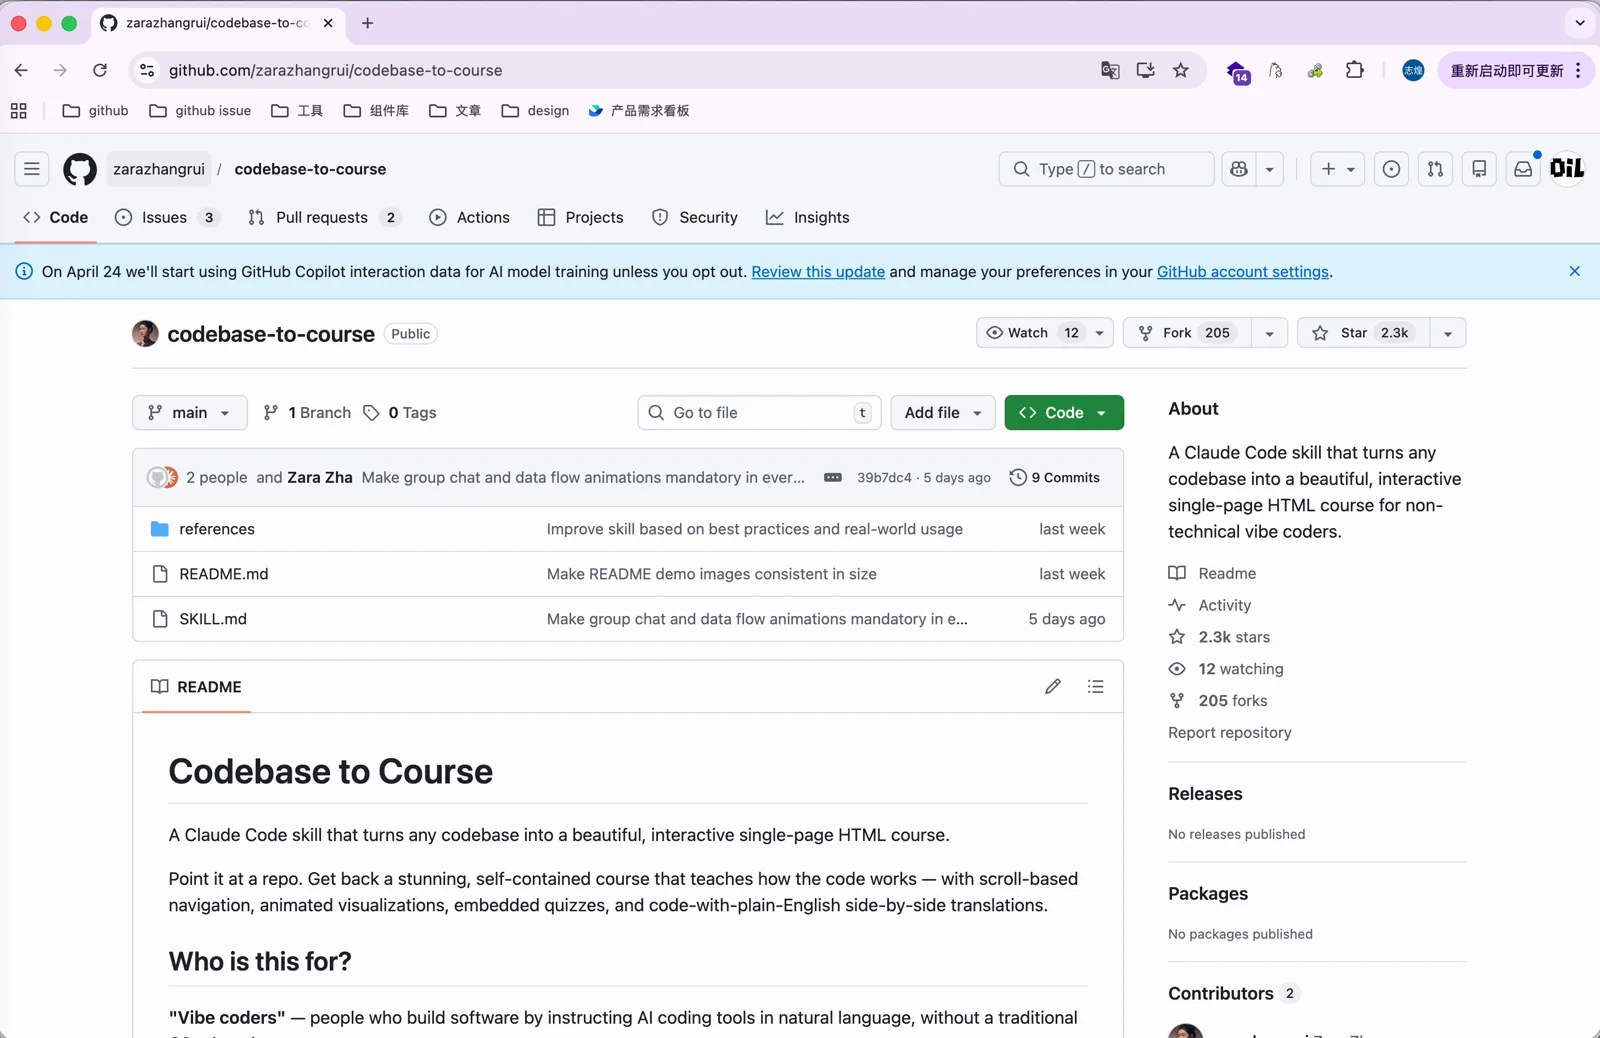This screenshot has height=1038, width=1600.
Task: Open the main branch selector
Action: tap(190, 413)
